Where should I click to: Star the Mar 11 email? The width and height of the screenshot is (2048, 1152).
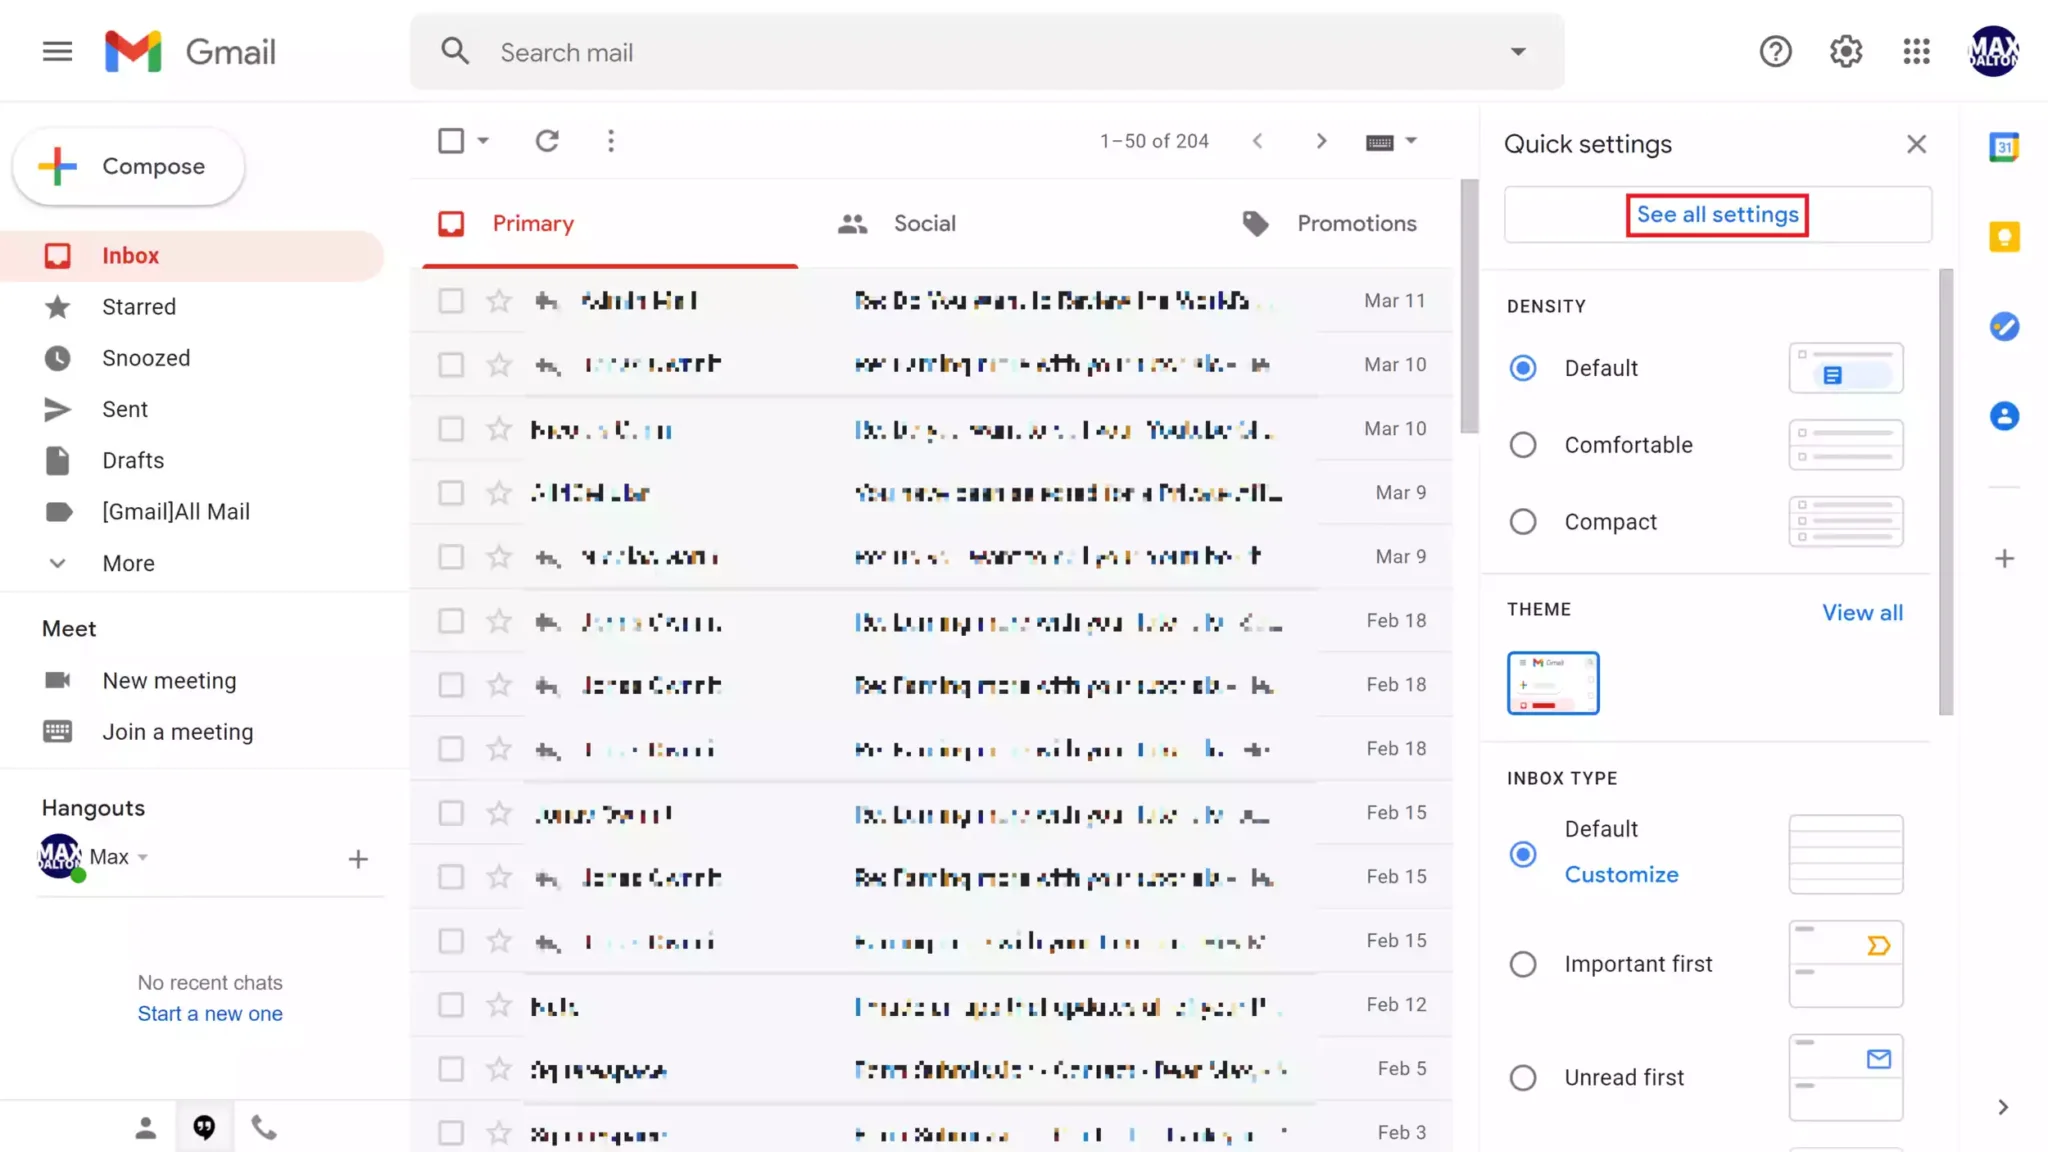pos(498,300)
